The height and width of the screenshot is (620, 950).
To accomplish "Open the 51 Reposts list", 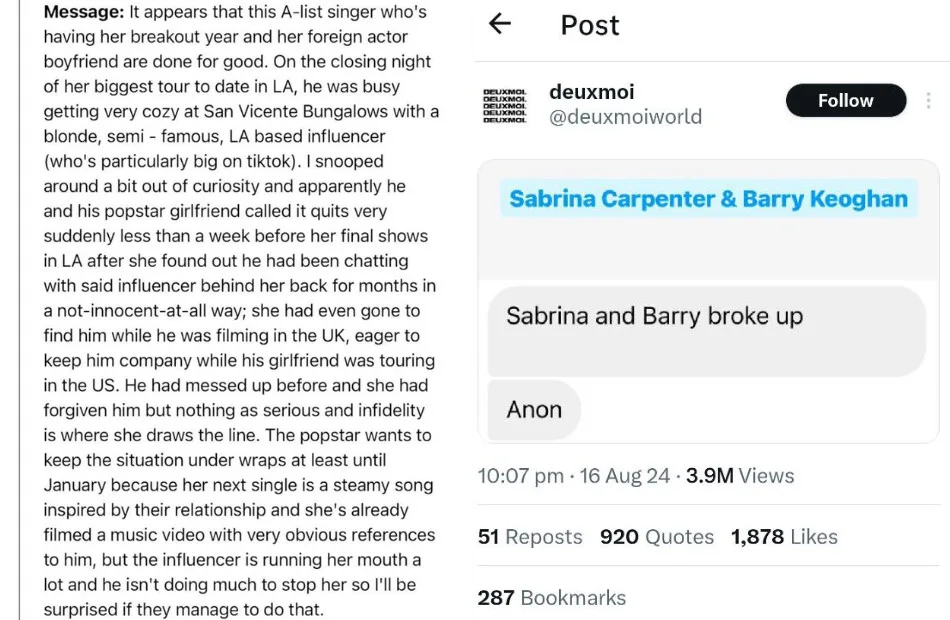I will pyautogui.click(x=530, y=537).
